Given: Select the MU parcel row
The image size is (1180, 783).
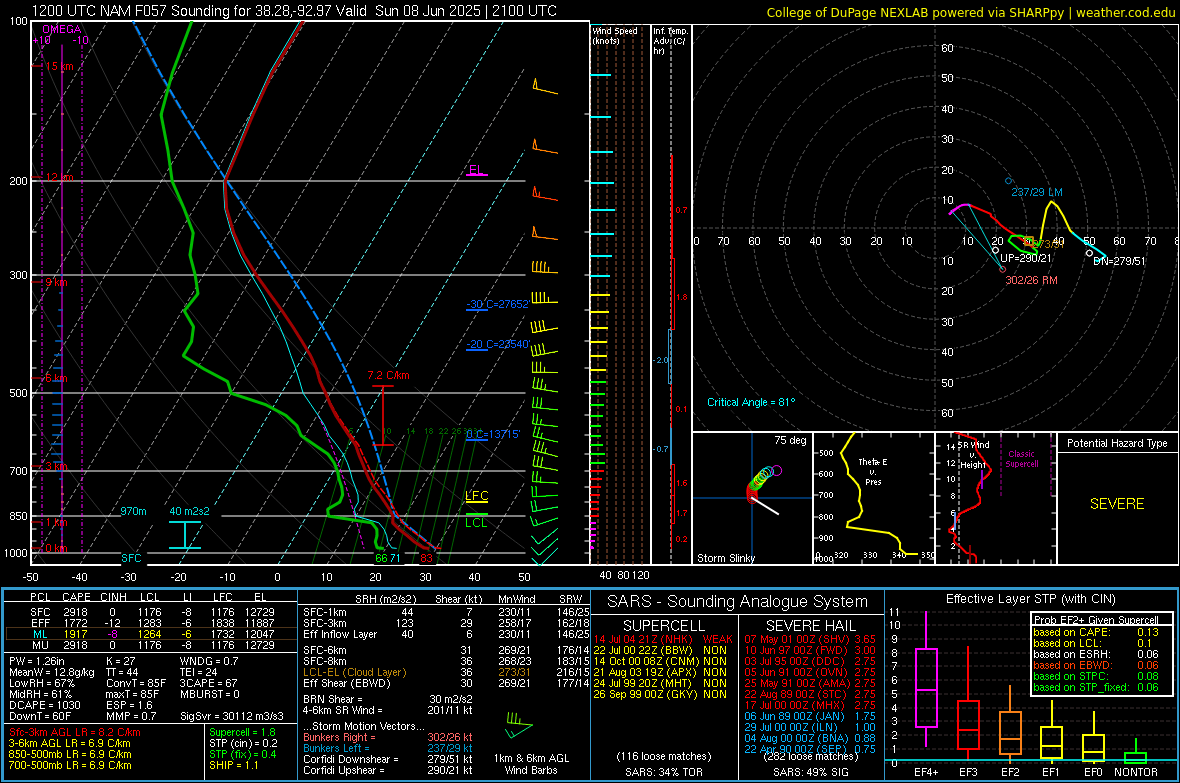Looking at the screenshot, I should coord(151,645).
